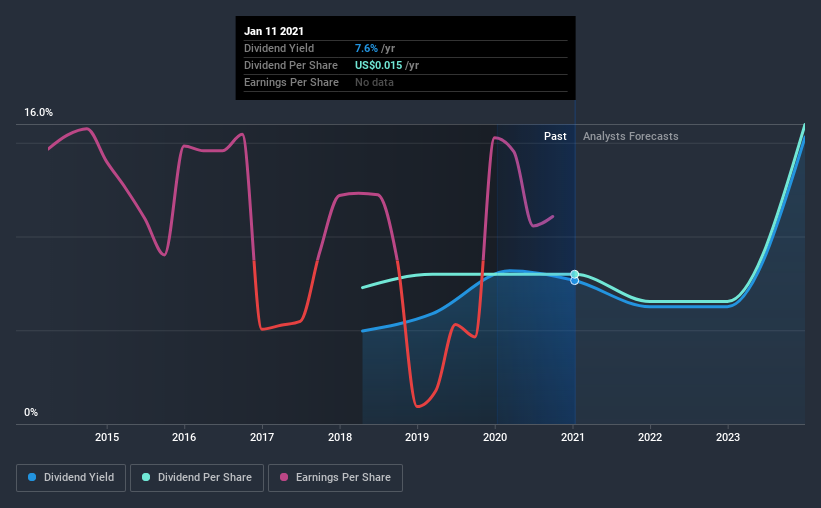Select the 2015 axis label

point(107,437)
